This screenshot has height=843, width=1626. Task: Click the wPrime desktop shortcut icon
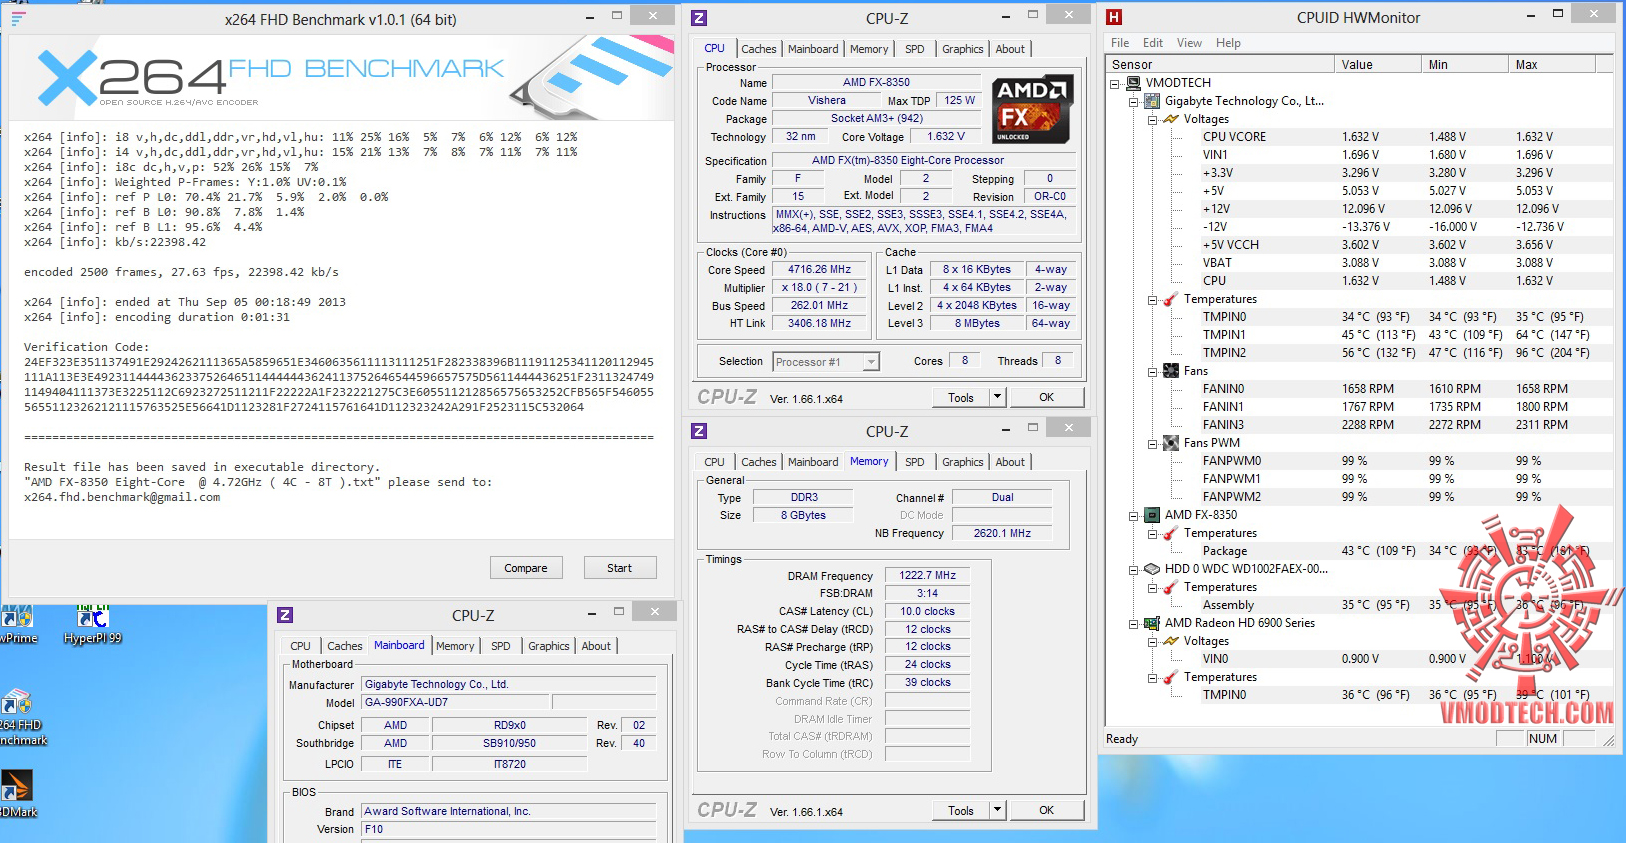(x=18, y=625)
